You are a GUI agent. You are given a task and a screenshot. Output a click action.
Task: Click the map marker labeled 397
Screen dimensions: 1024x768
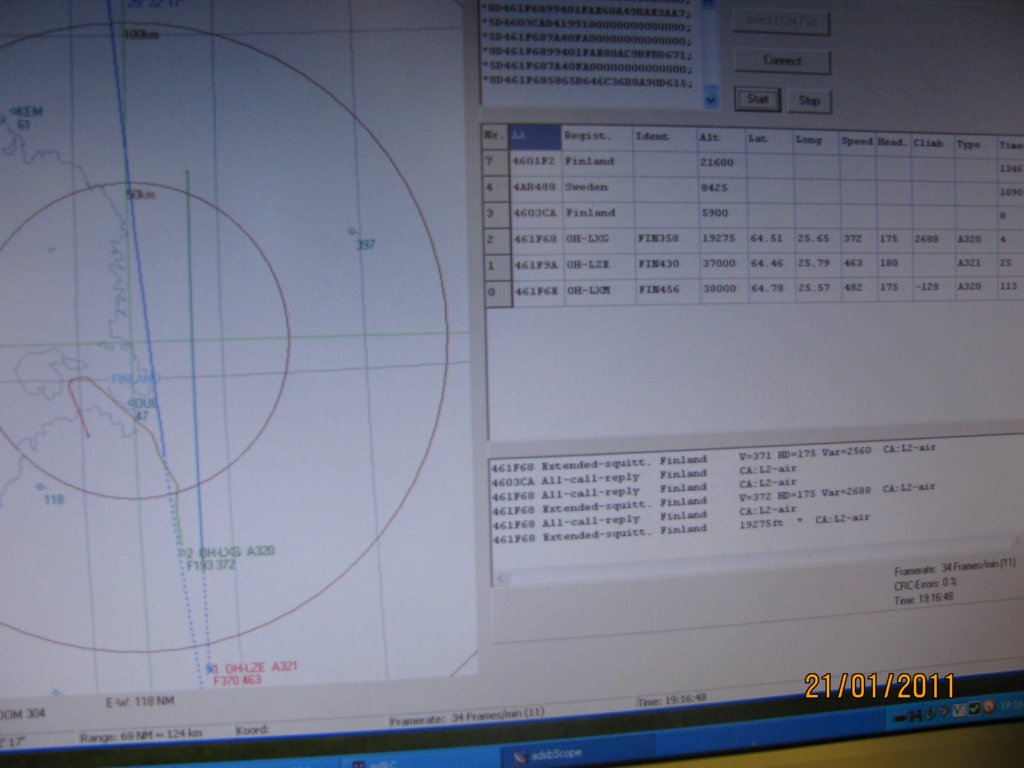pyautogui.click(x=352, y=232)
